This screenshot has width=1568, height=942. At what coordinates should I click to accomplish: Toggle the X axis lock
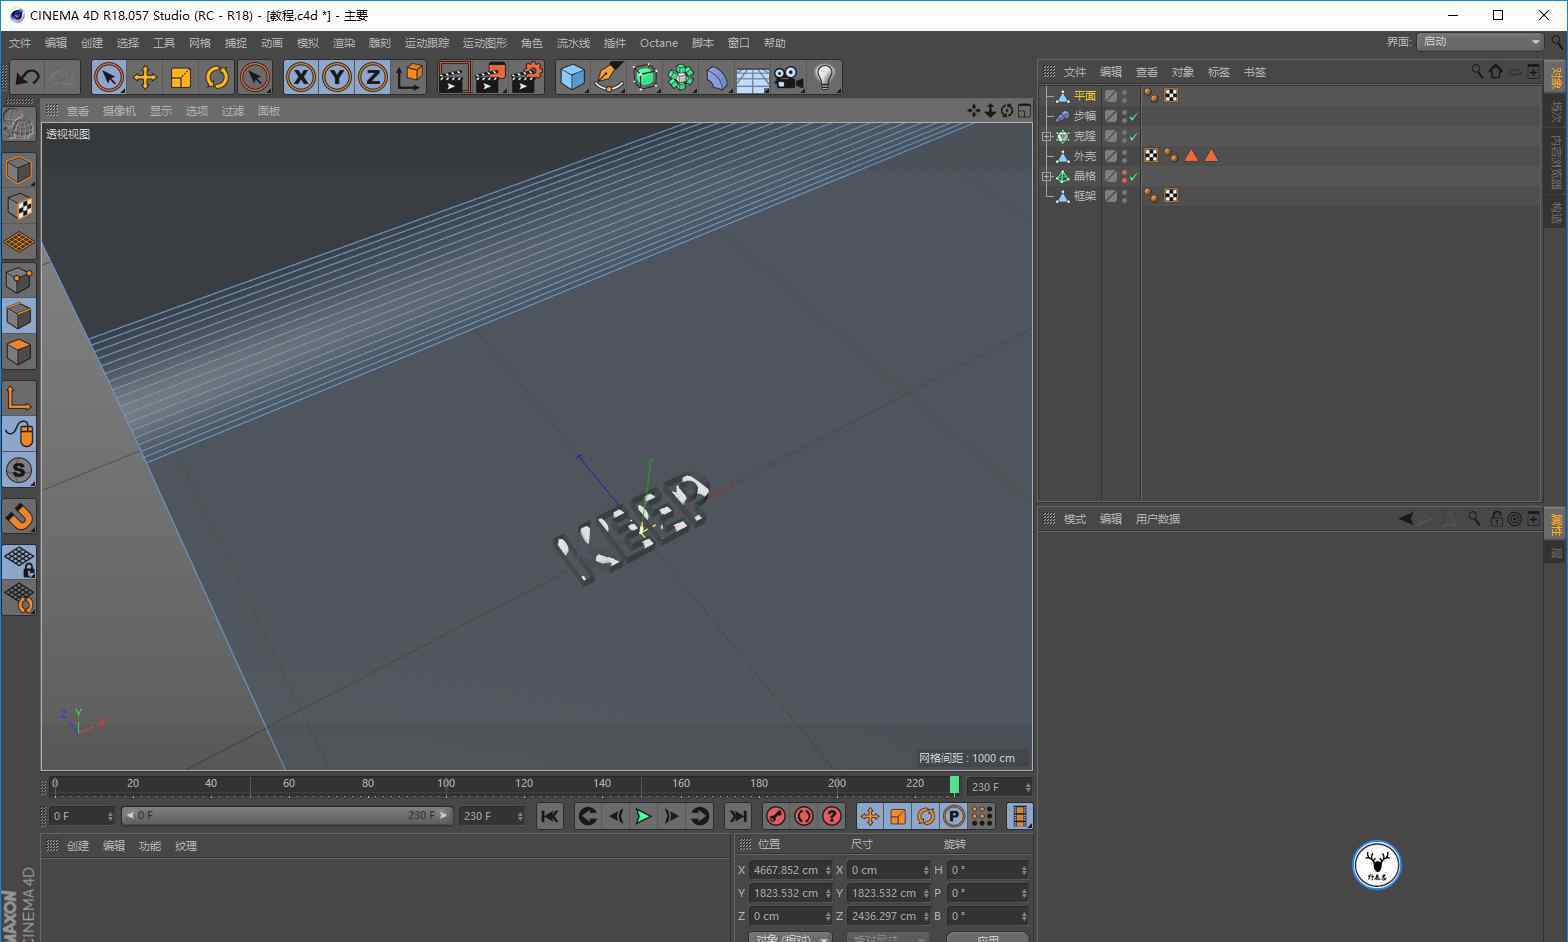(301, 77)
